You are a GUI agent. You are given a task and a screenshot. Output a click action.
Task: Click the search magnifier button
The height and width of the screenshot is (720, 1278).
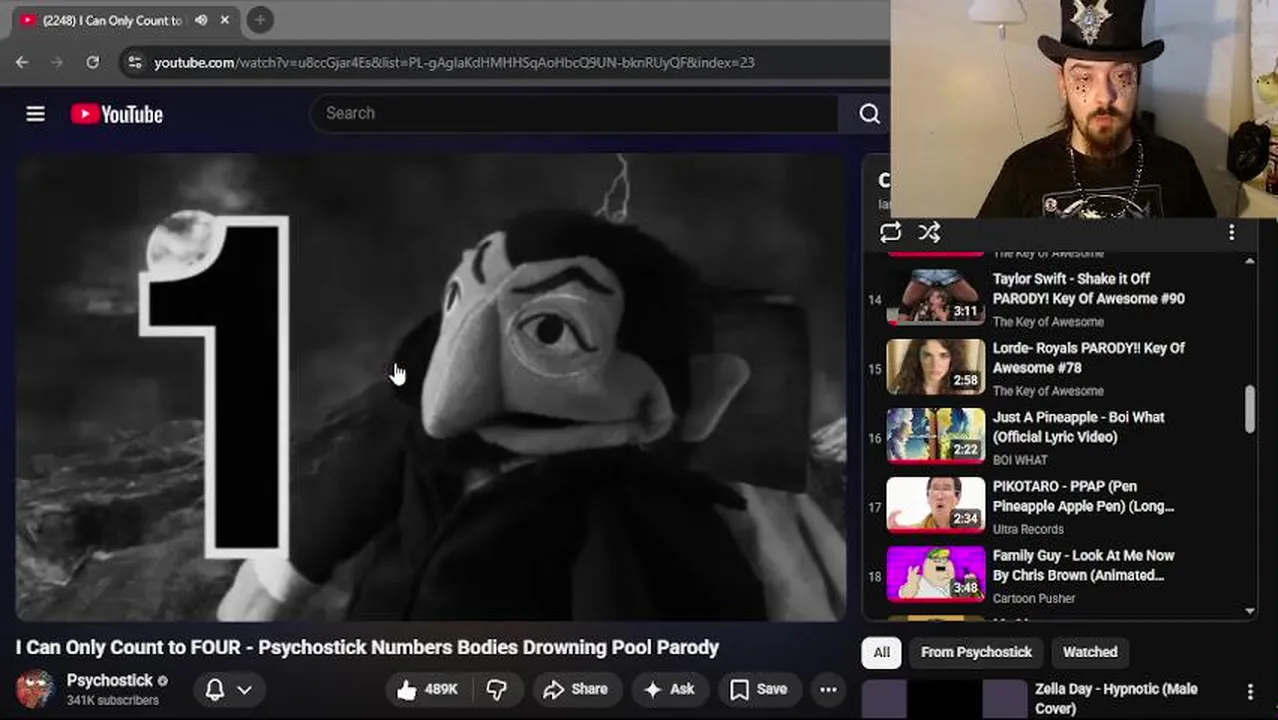point(869,114)
